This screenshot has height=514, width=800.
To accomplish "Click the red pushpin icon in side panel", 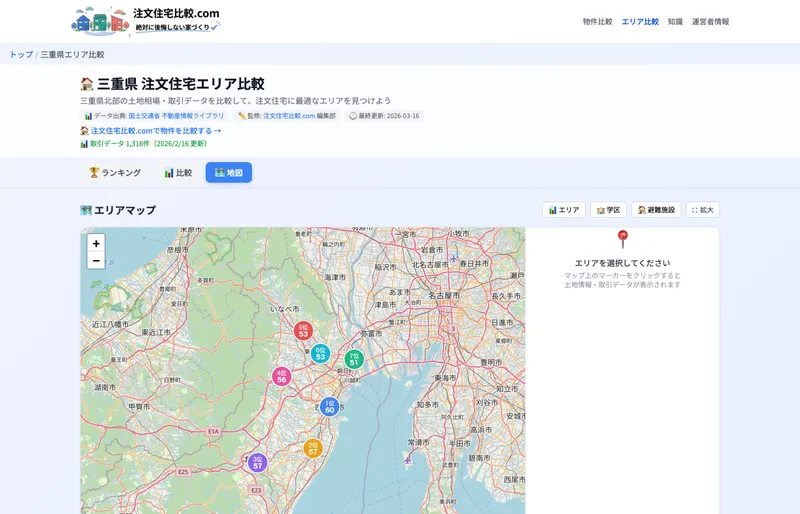I will pyautogui.click(x=622, y=239).
